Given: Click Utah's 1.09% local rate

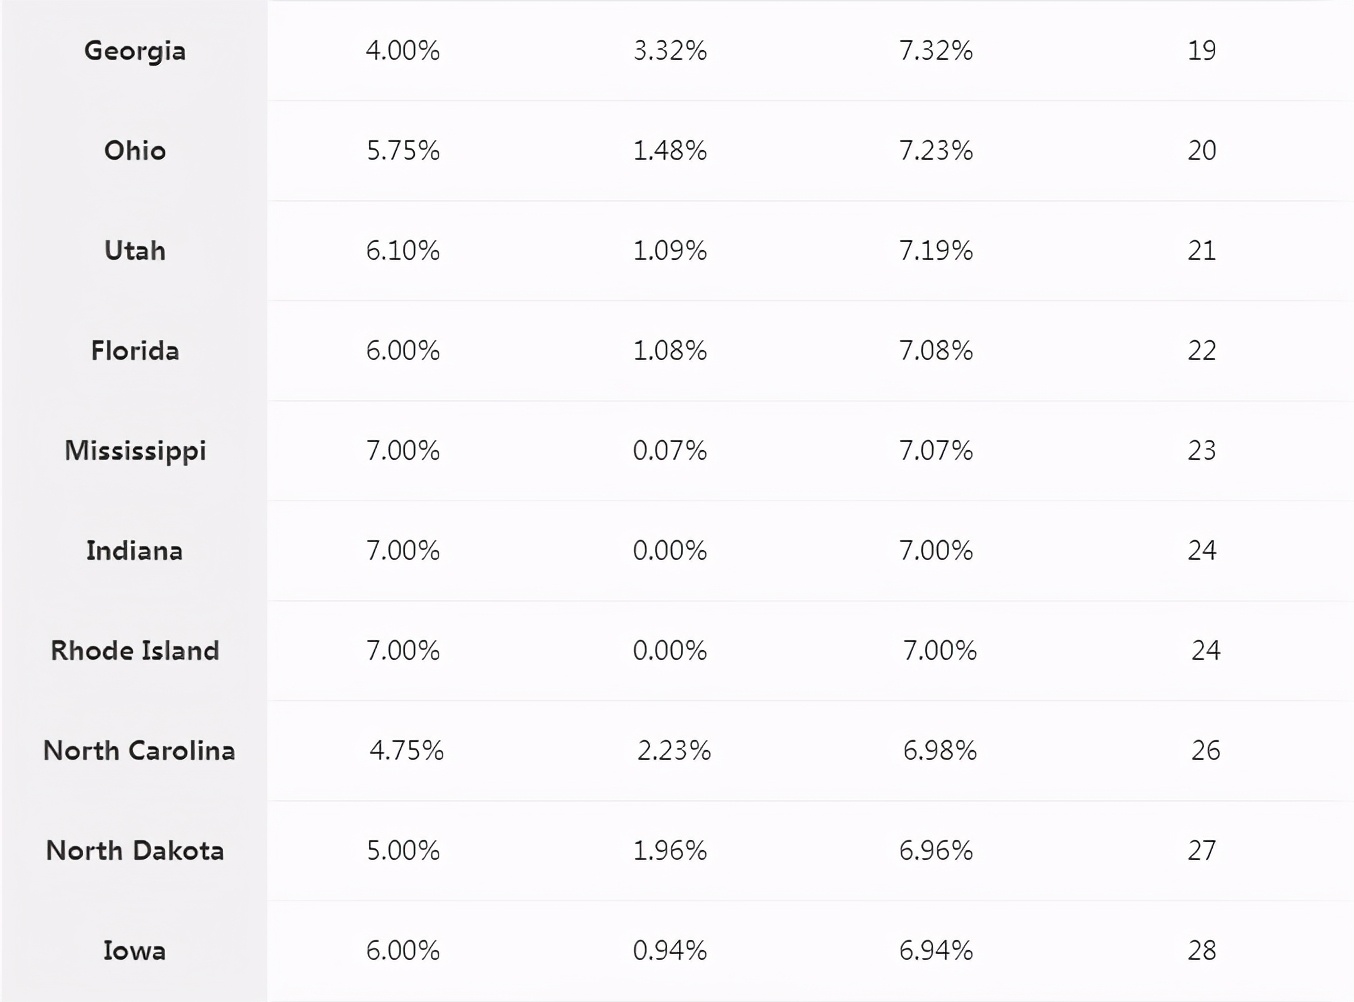Looking at the screenshot, I should [670, 251].
